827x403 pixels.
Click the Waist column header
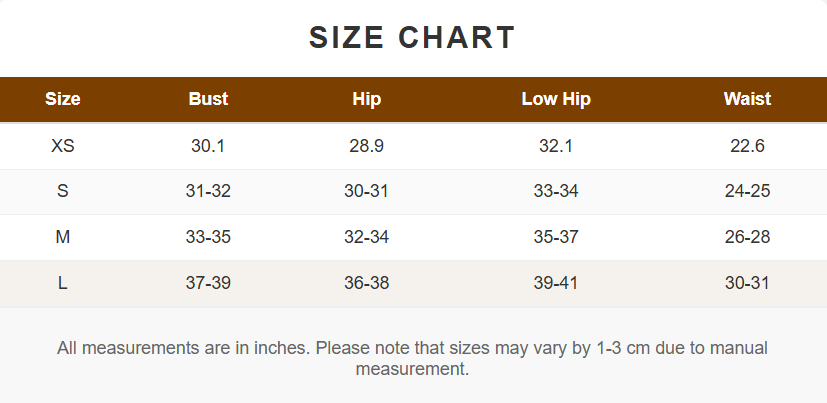click(747, 99)
